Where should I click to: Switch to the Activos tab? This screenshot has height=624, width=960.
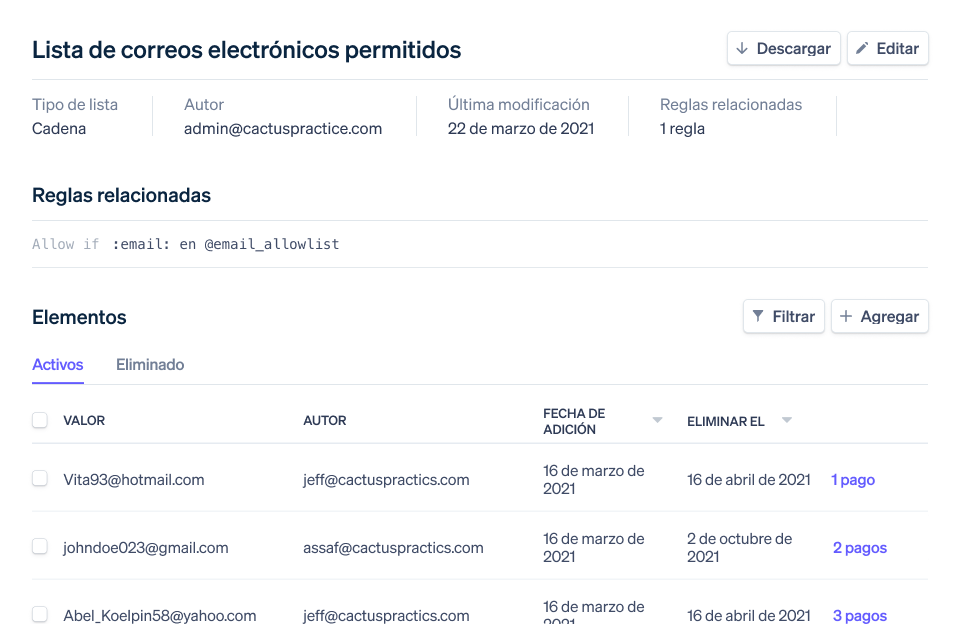[x=58, y=364]
